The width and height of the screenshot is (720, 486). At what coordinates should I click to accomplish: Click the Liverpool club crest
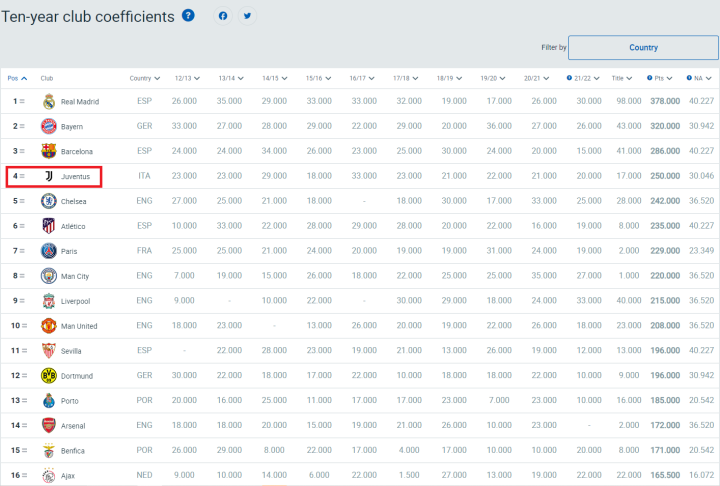pyautogui.click(x=47, y=301)
